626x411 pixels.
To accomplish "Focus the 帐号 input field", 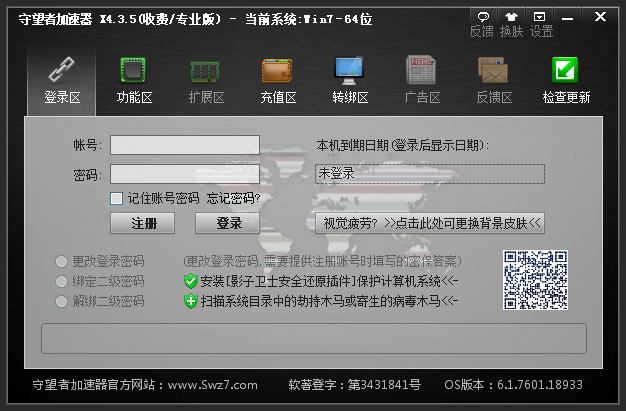I will pyautogui.click(x=185, y=145).
